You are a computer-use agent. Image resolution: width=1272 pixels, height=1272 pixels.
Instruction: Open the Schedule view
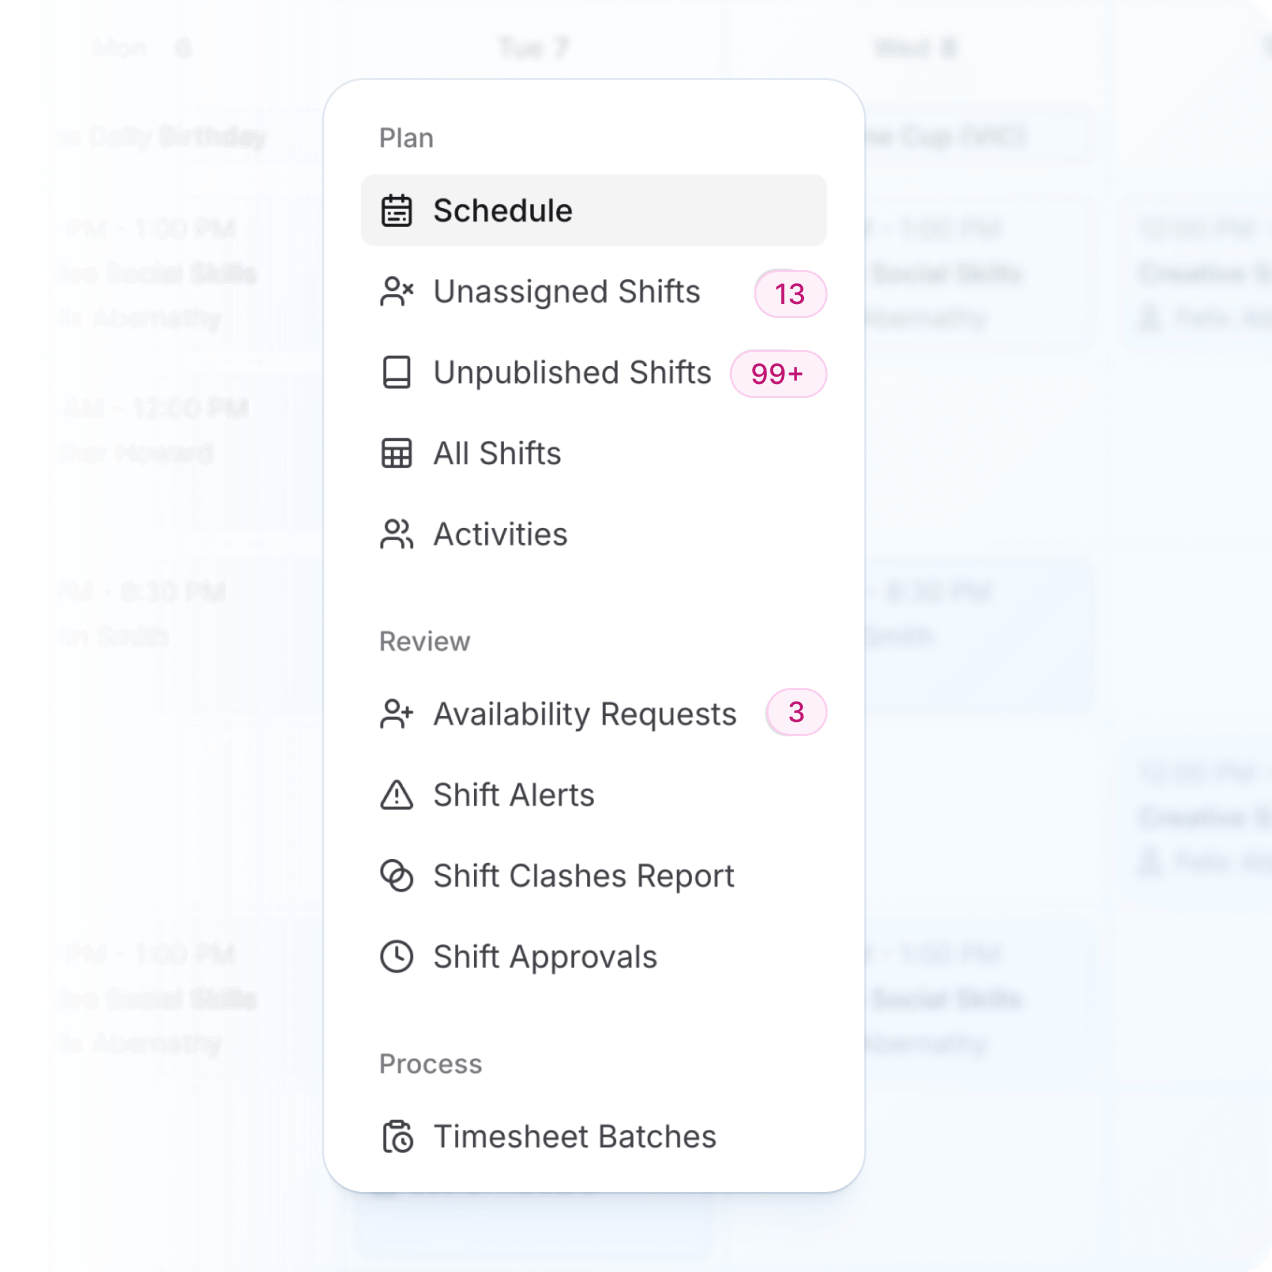click(502, 211)
